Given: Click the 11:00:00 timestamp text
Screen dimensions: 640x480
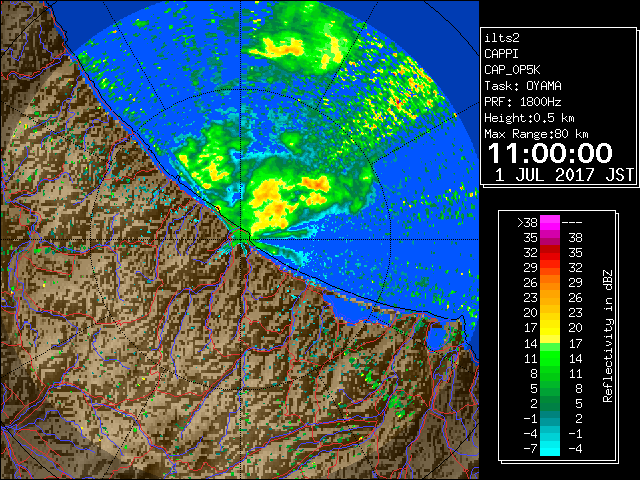Looking at the screenshot, I should pyautogui.click(x=550, y=153).
